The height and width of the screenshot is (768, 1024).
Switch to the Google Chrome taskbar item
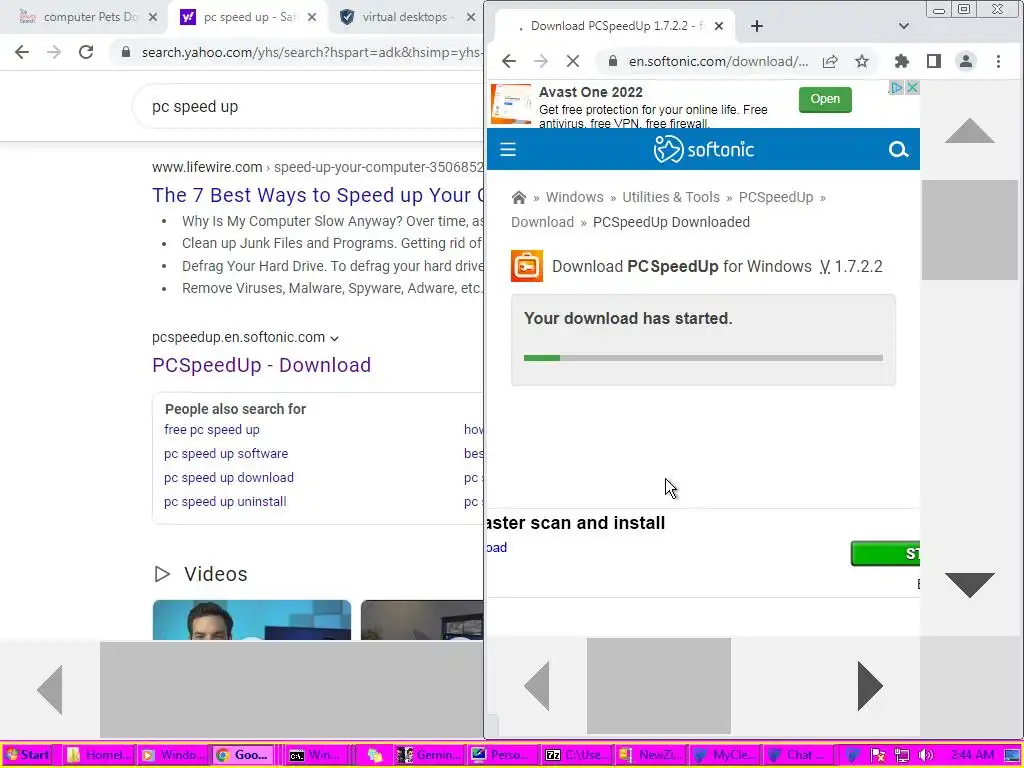click(242, 755)
